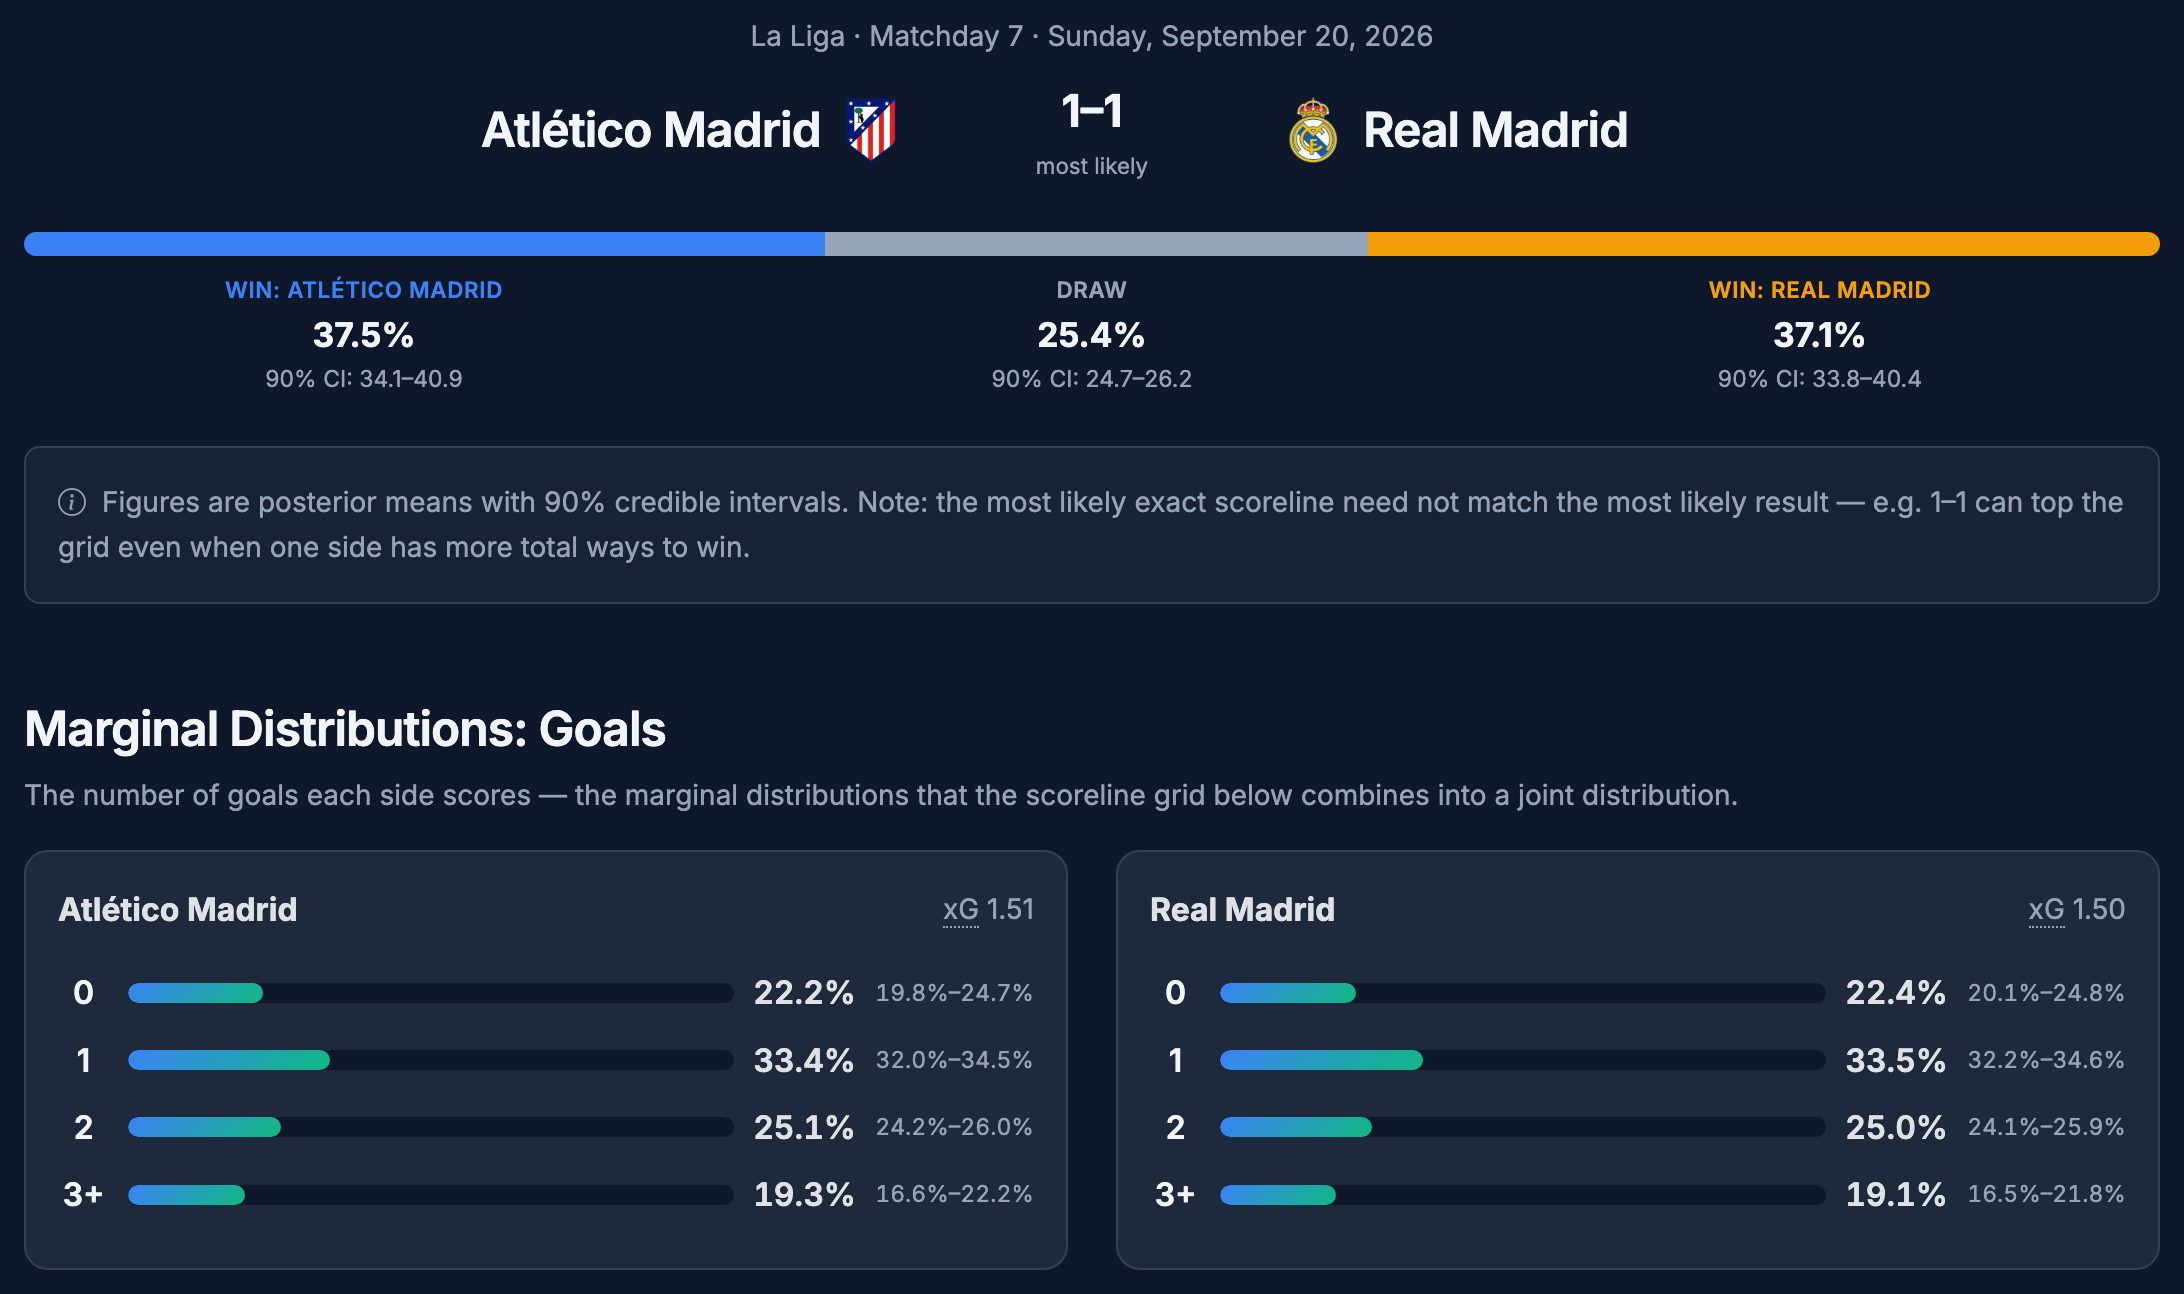Click the xG 1.50 label for Real Madrid
Image resolution: width=2184 pixels, height=1294 pixels.
click(x=2077, y=909)
